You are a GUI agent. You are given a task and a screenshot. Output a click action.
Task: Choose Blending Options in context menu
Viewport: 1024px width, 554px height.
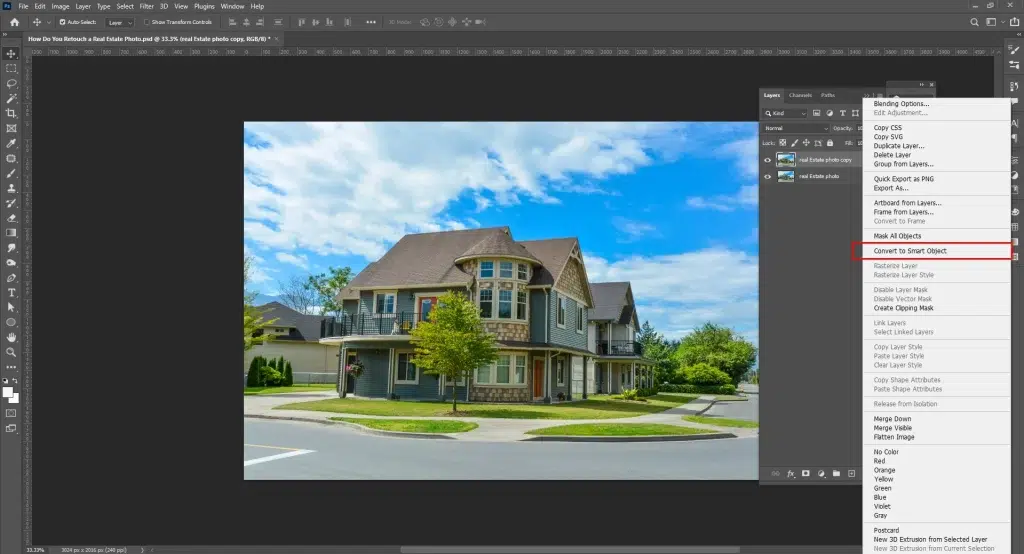click(901, 104)
